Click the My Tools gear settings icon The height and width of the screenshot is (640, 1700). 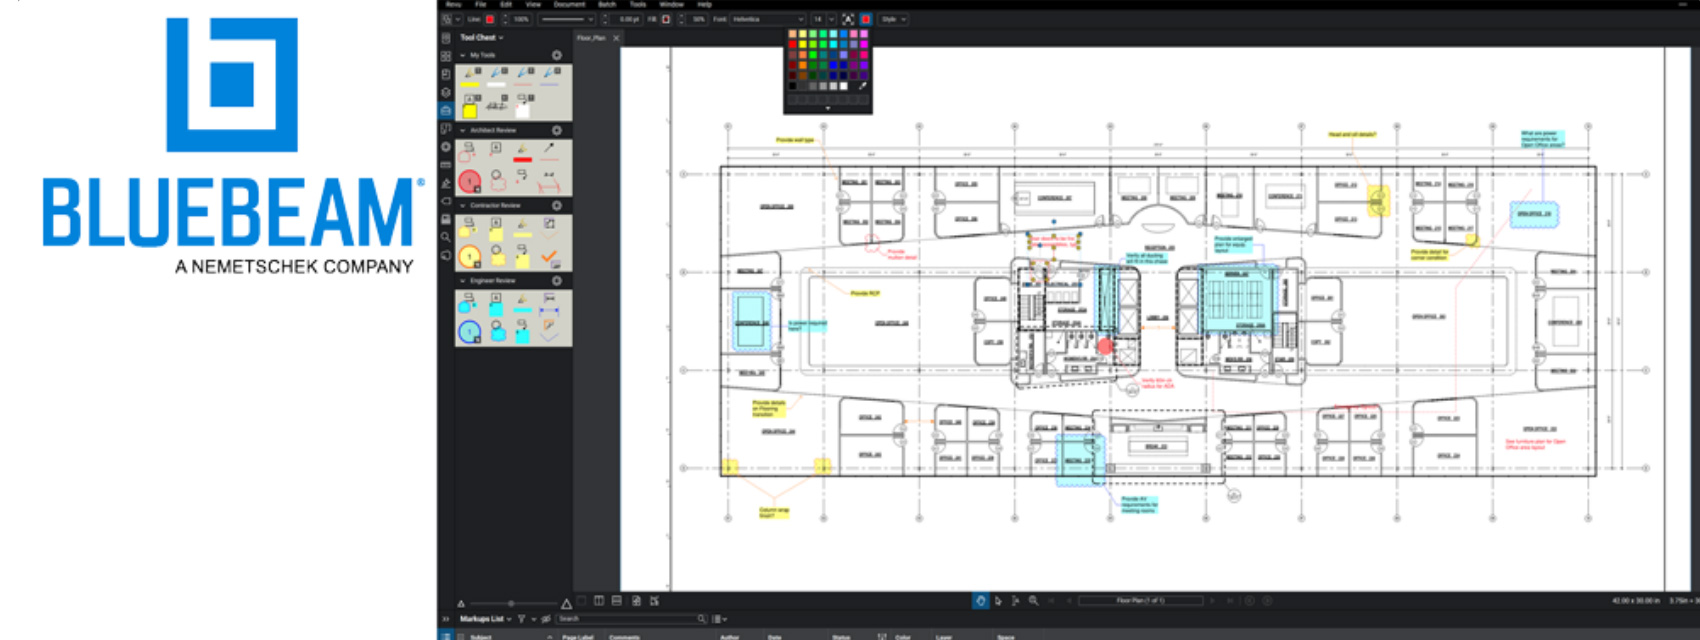coord(557,55)
